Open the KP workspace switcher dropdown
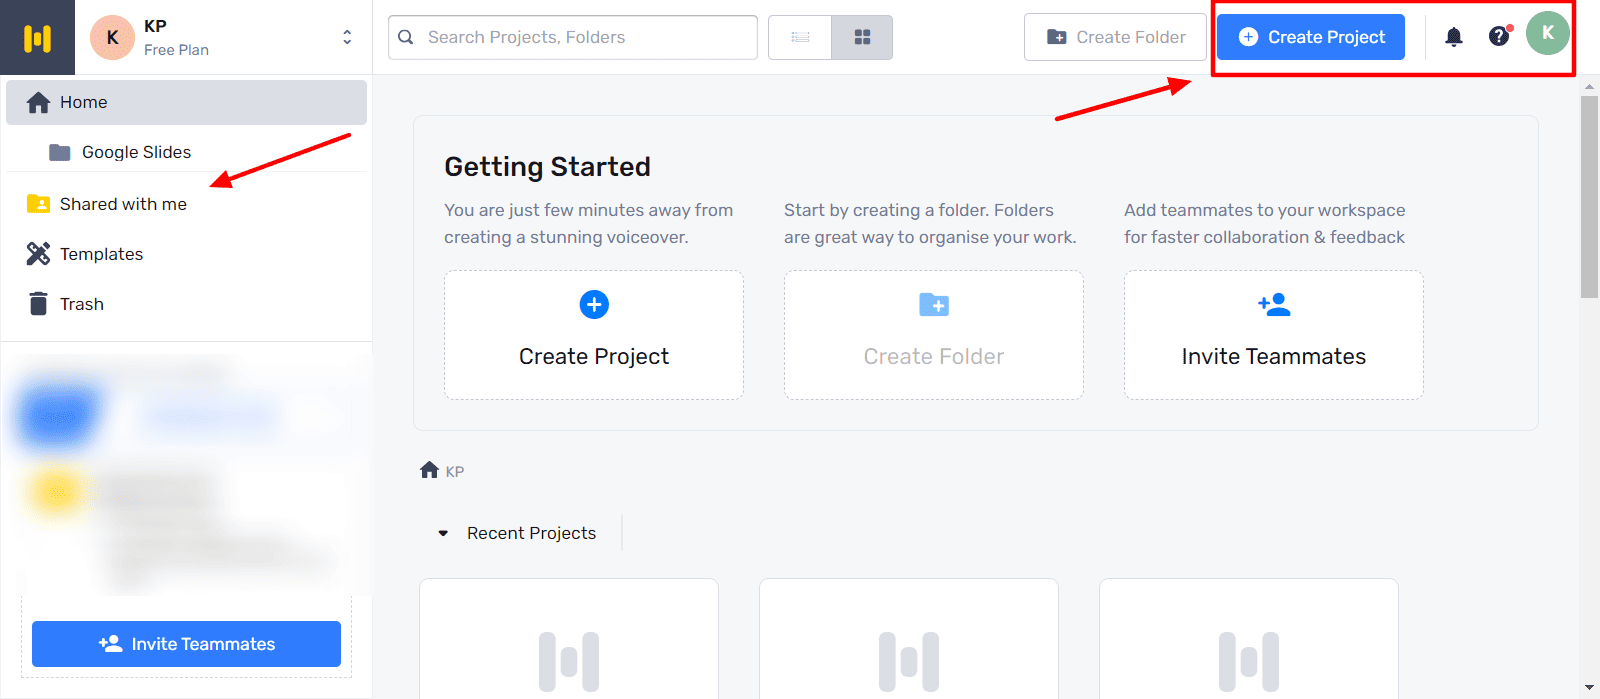 click(347, 37)
